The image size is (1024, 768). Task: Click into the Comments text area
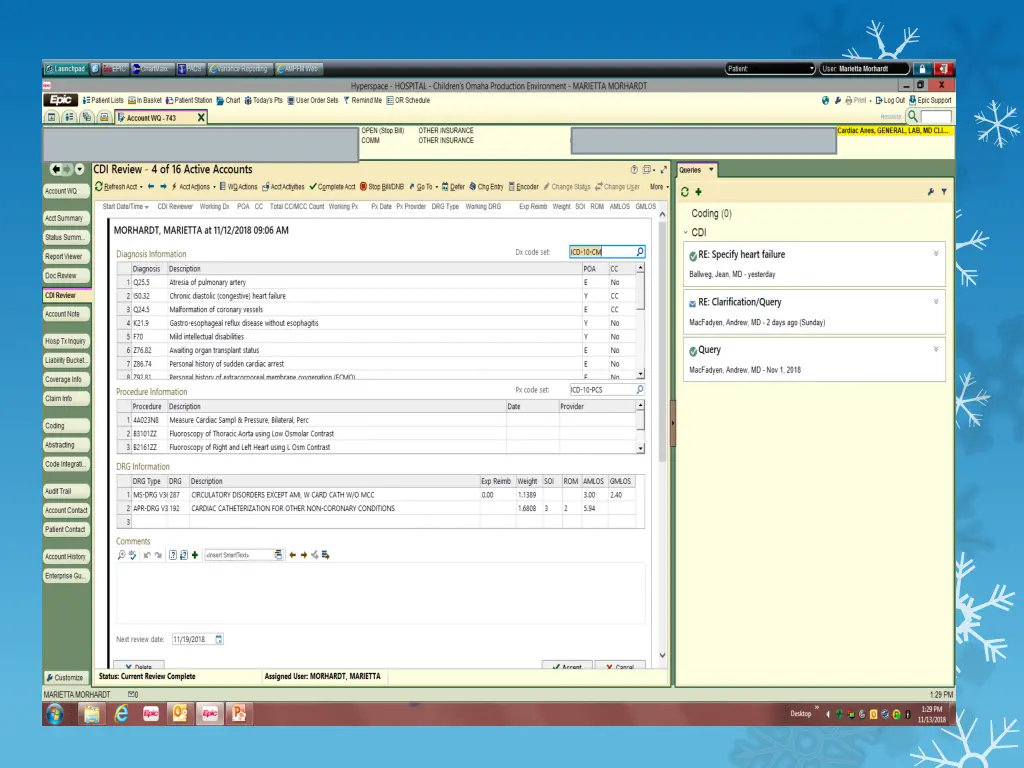[x=381, y=593]
